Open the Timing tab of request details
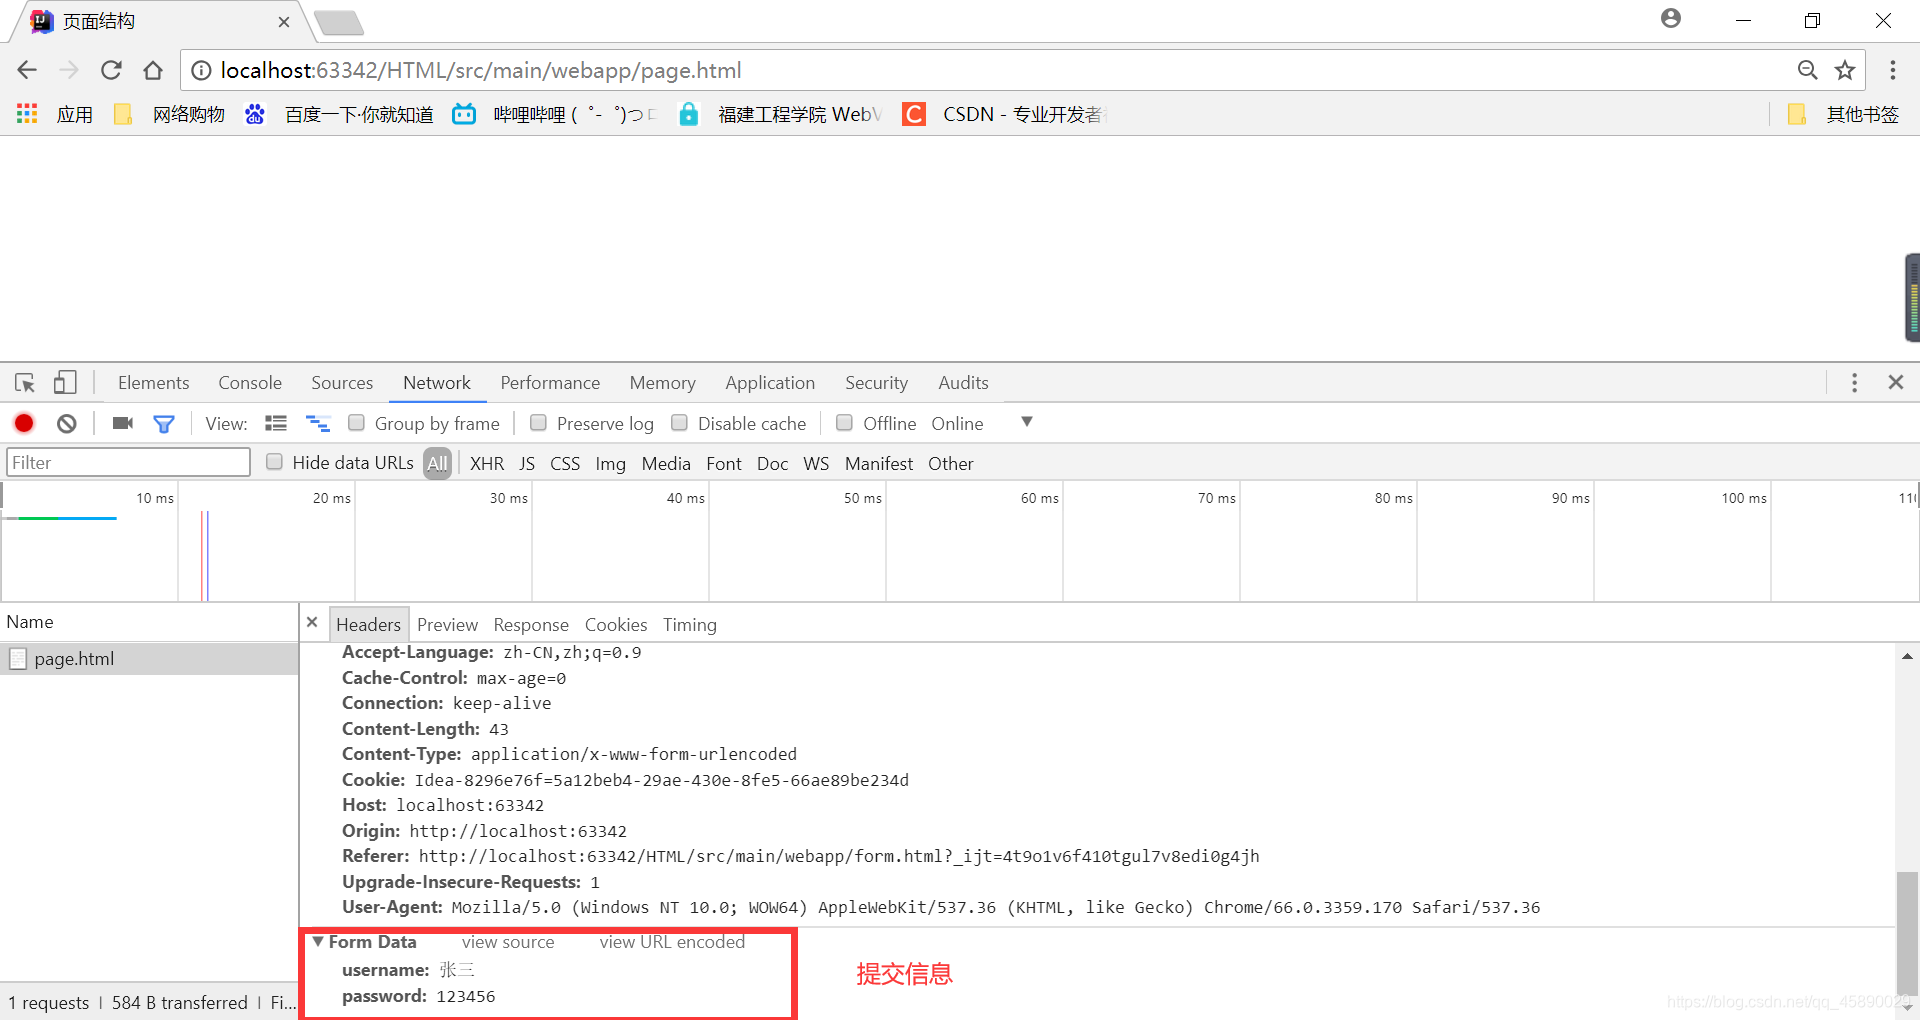 (x=690, y=625)
